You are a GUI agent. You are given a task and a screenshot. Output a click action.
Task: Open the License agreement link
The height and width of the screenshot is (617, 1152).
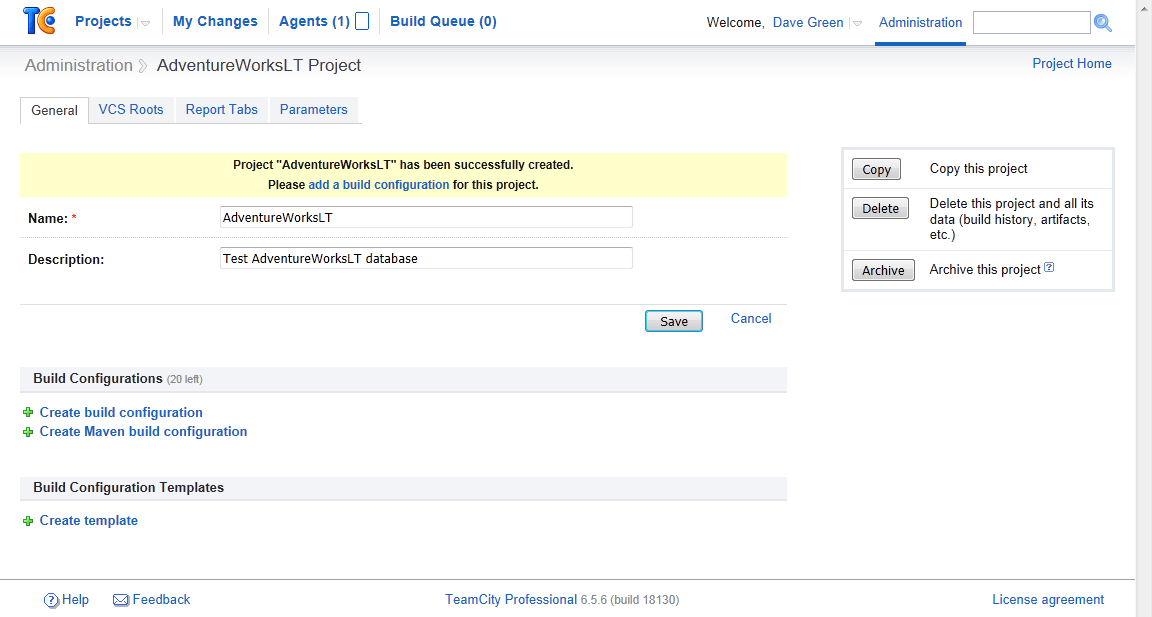tap(1048, 600)
